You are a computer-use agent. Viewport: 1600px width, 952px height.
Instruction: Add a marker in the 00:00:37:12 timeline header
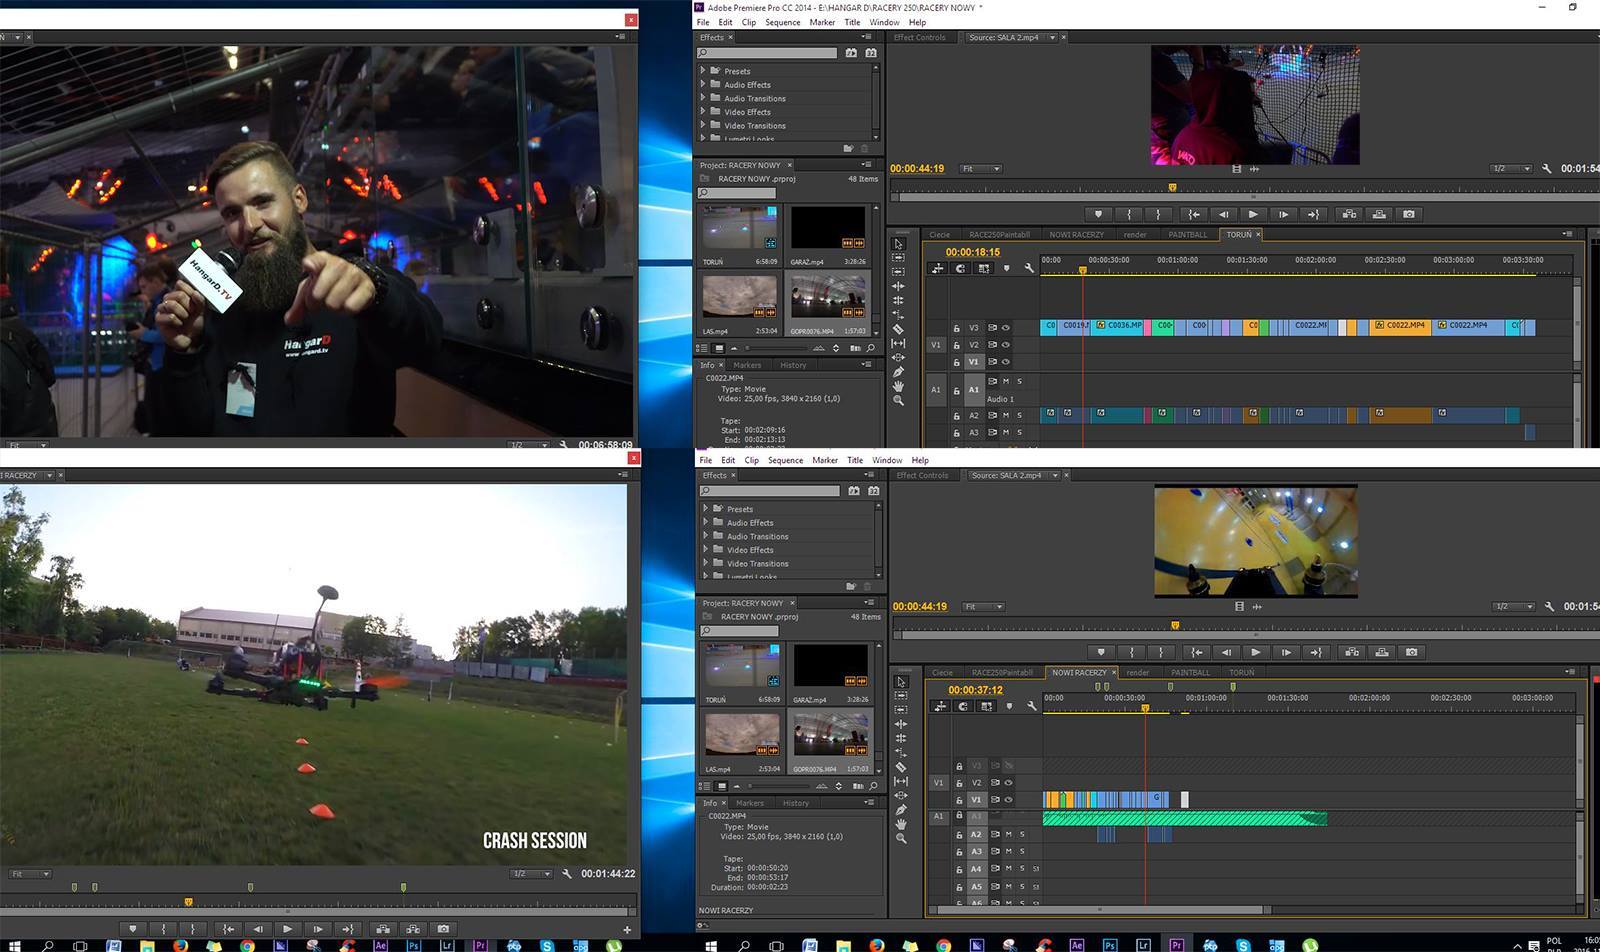[x=1009, y=706]
